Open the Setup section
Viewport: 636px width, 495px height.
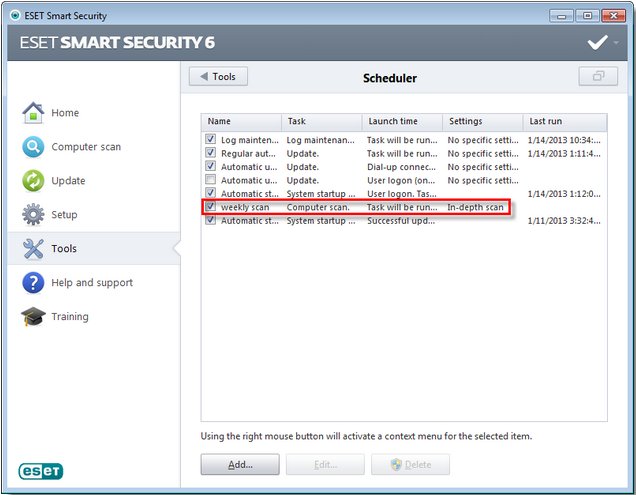point(64,215)
